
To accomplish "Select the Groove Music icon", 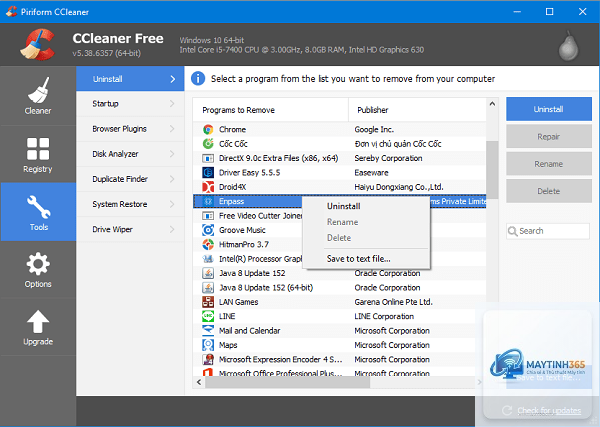I will pos(208,230).
